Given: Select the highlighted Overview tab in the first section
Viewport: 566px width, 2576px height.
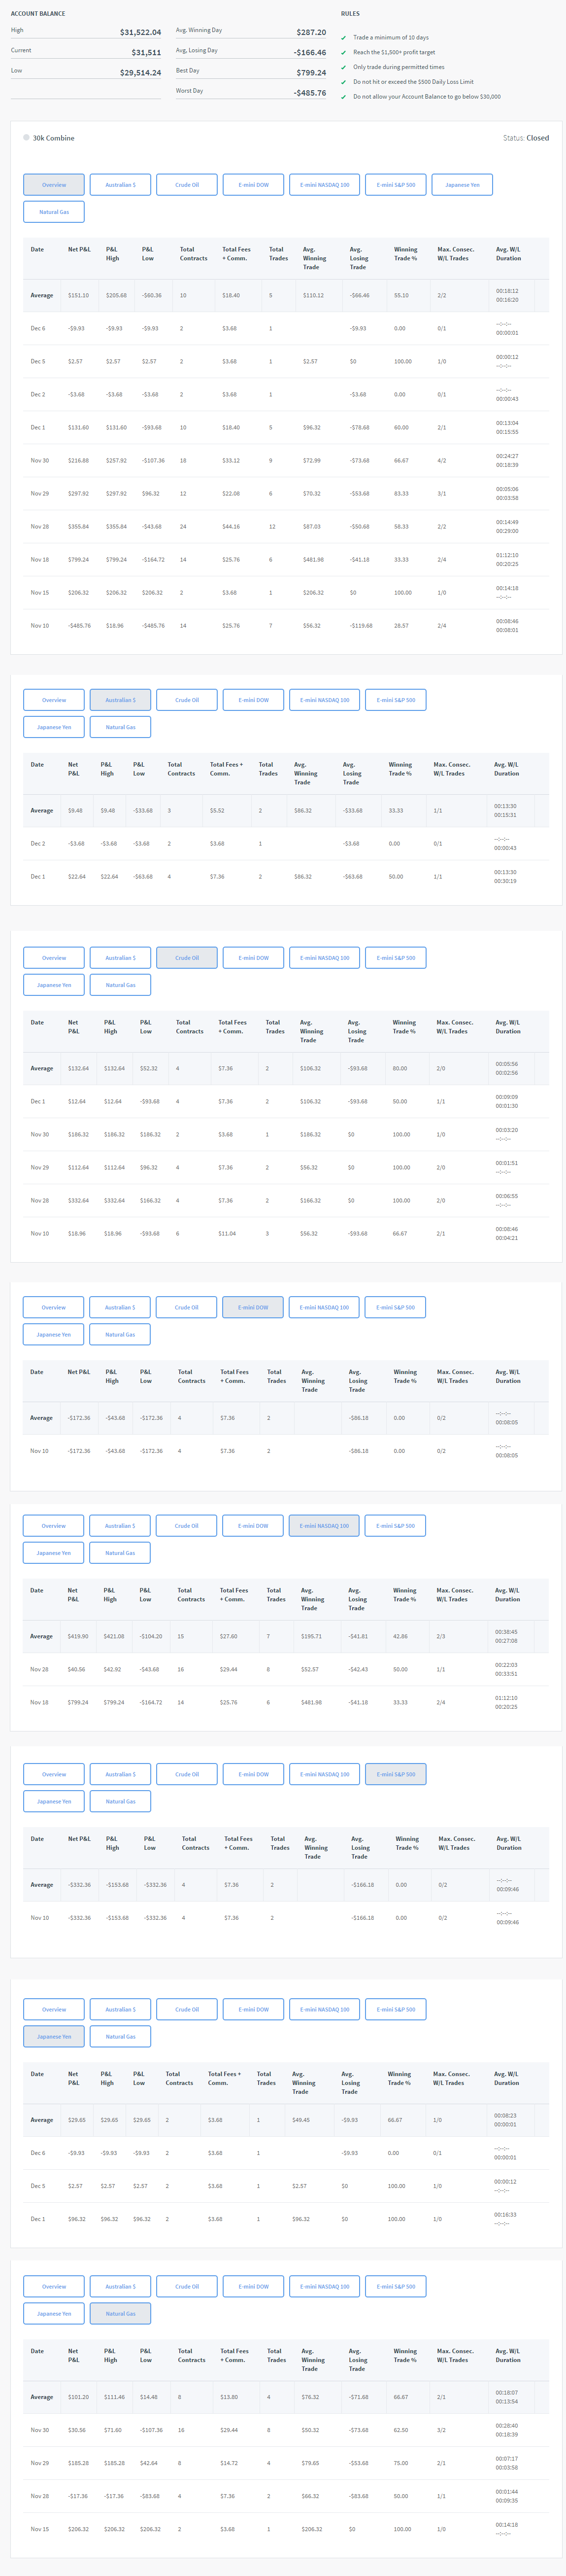Looking at the screenshot, I should 54,185.
